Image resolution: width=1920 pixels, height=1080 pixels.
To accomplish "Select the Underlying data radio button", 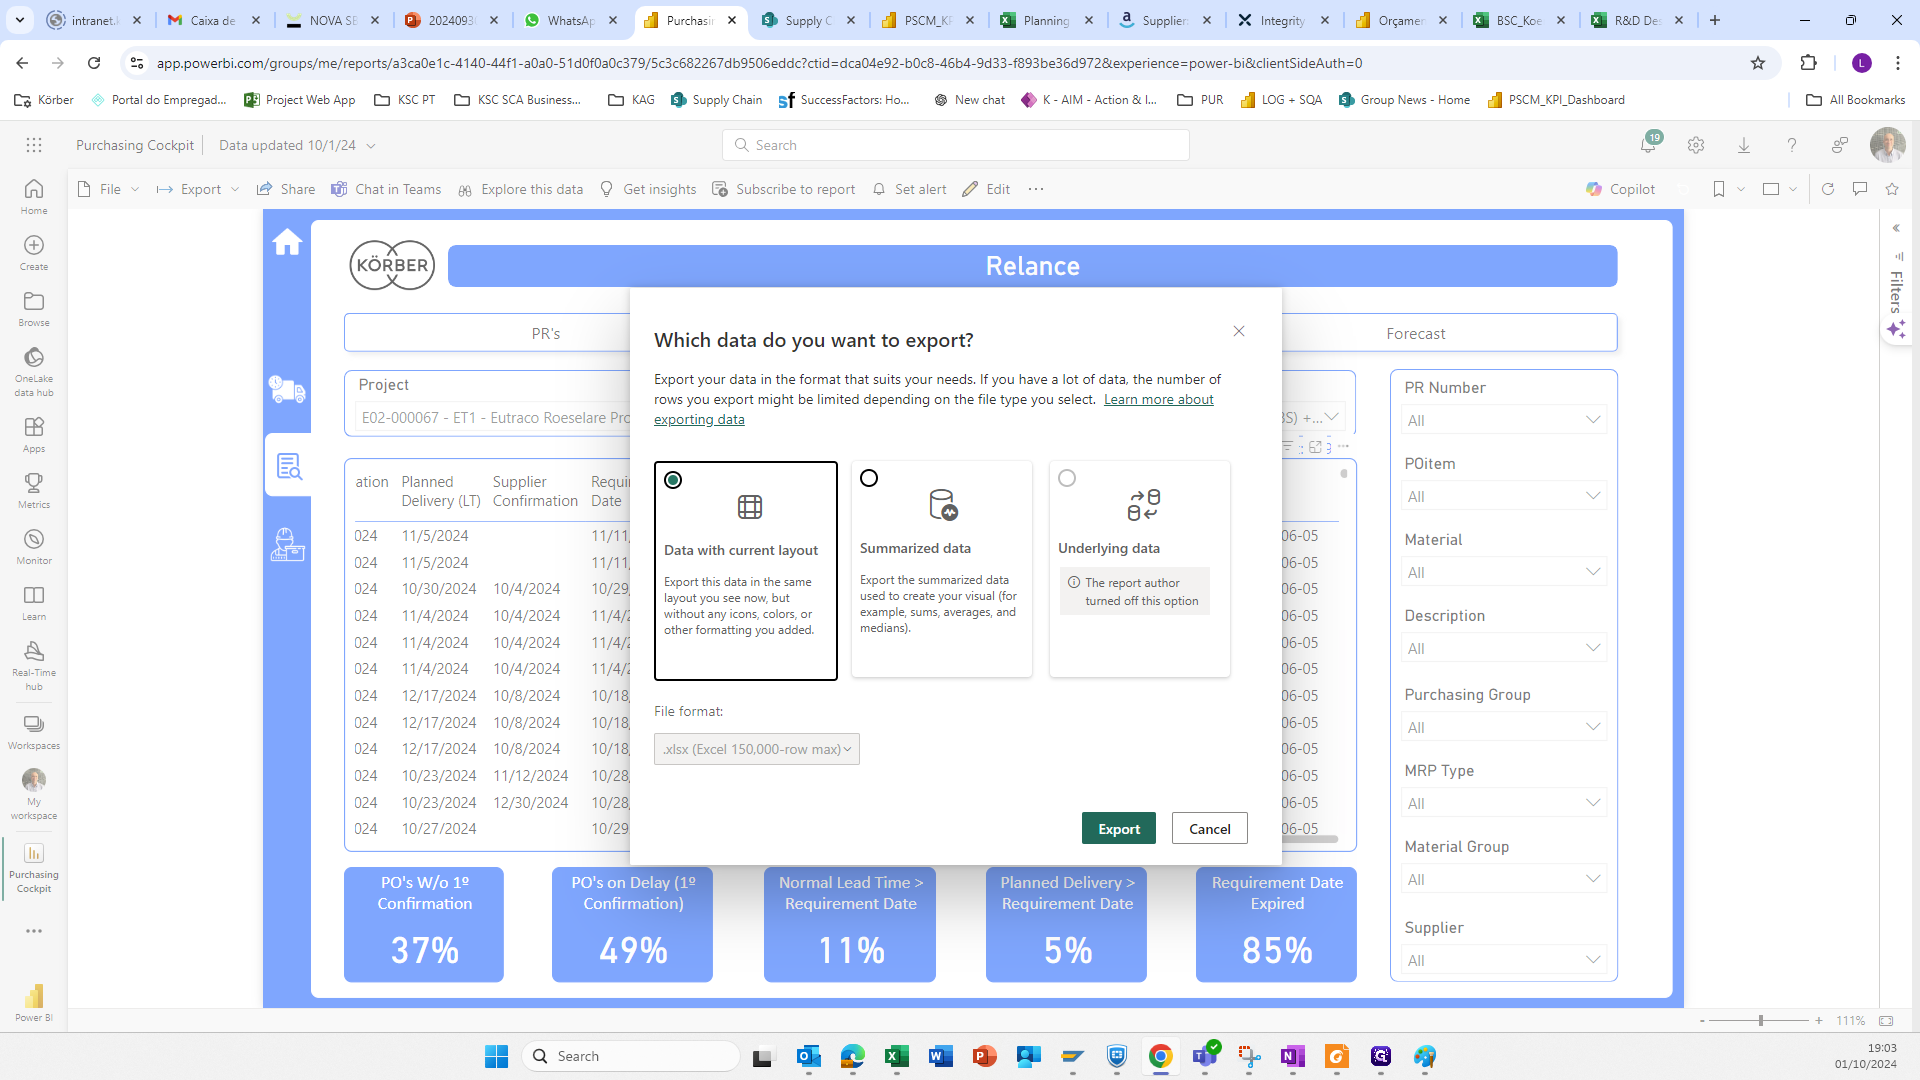I will coord(1067,478).
